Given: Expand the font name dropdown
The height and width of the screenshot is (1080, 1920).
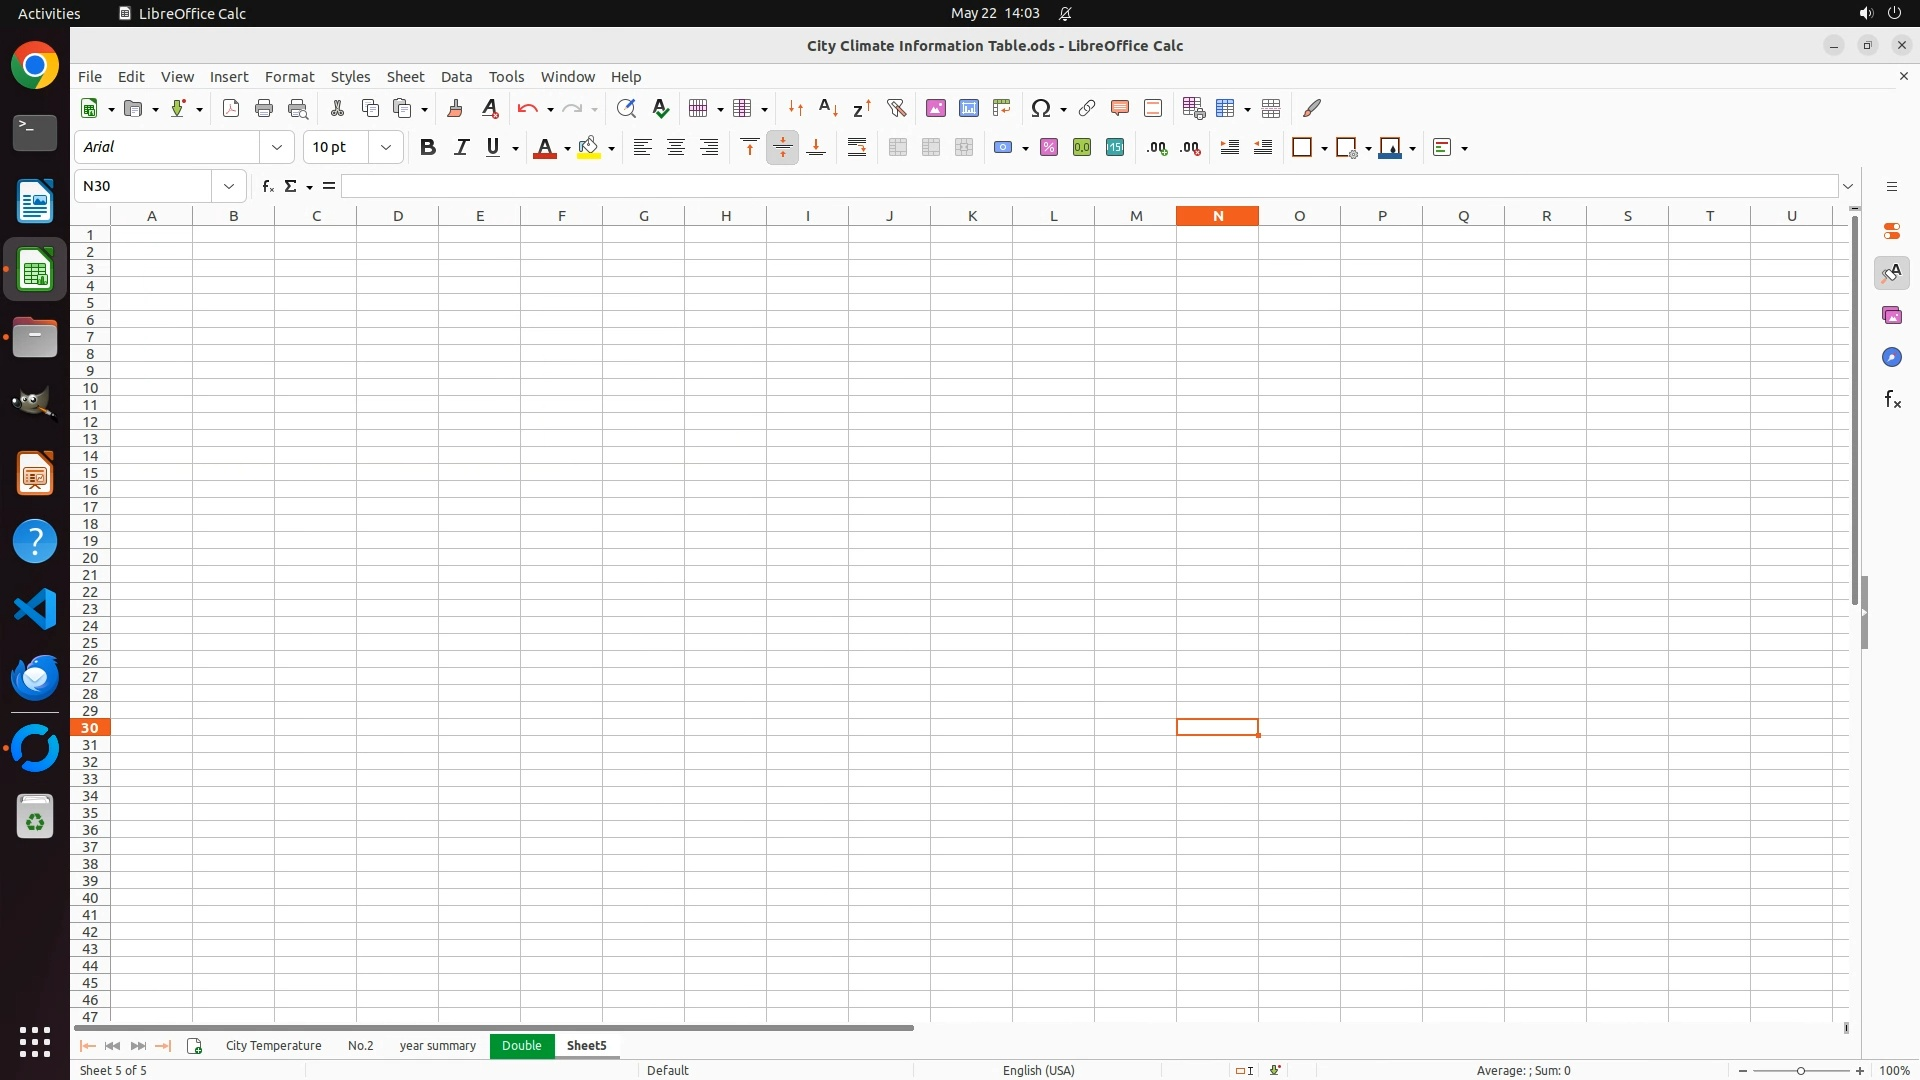Looking at the screenshot, I should tap(277, 147).
